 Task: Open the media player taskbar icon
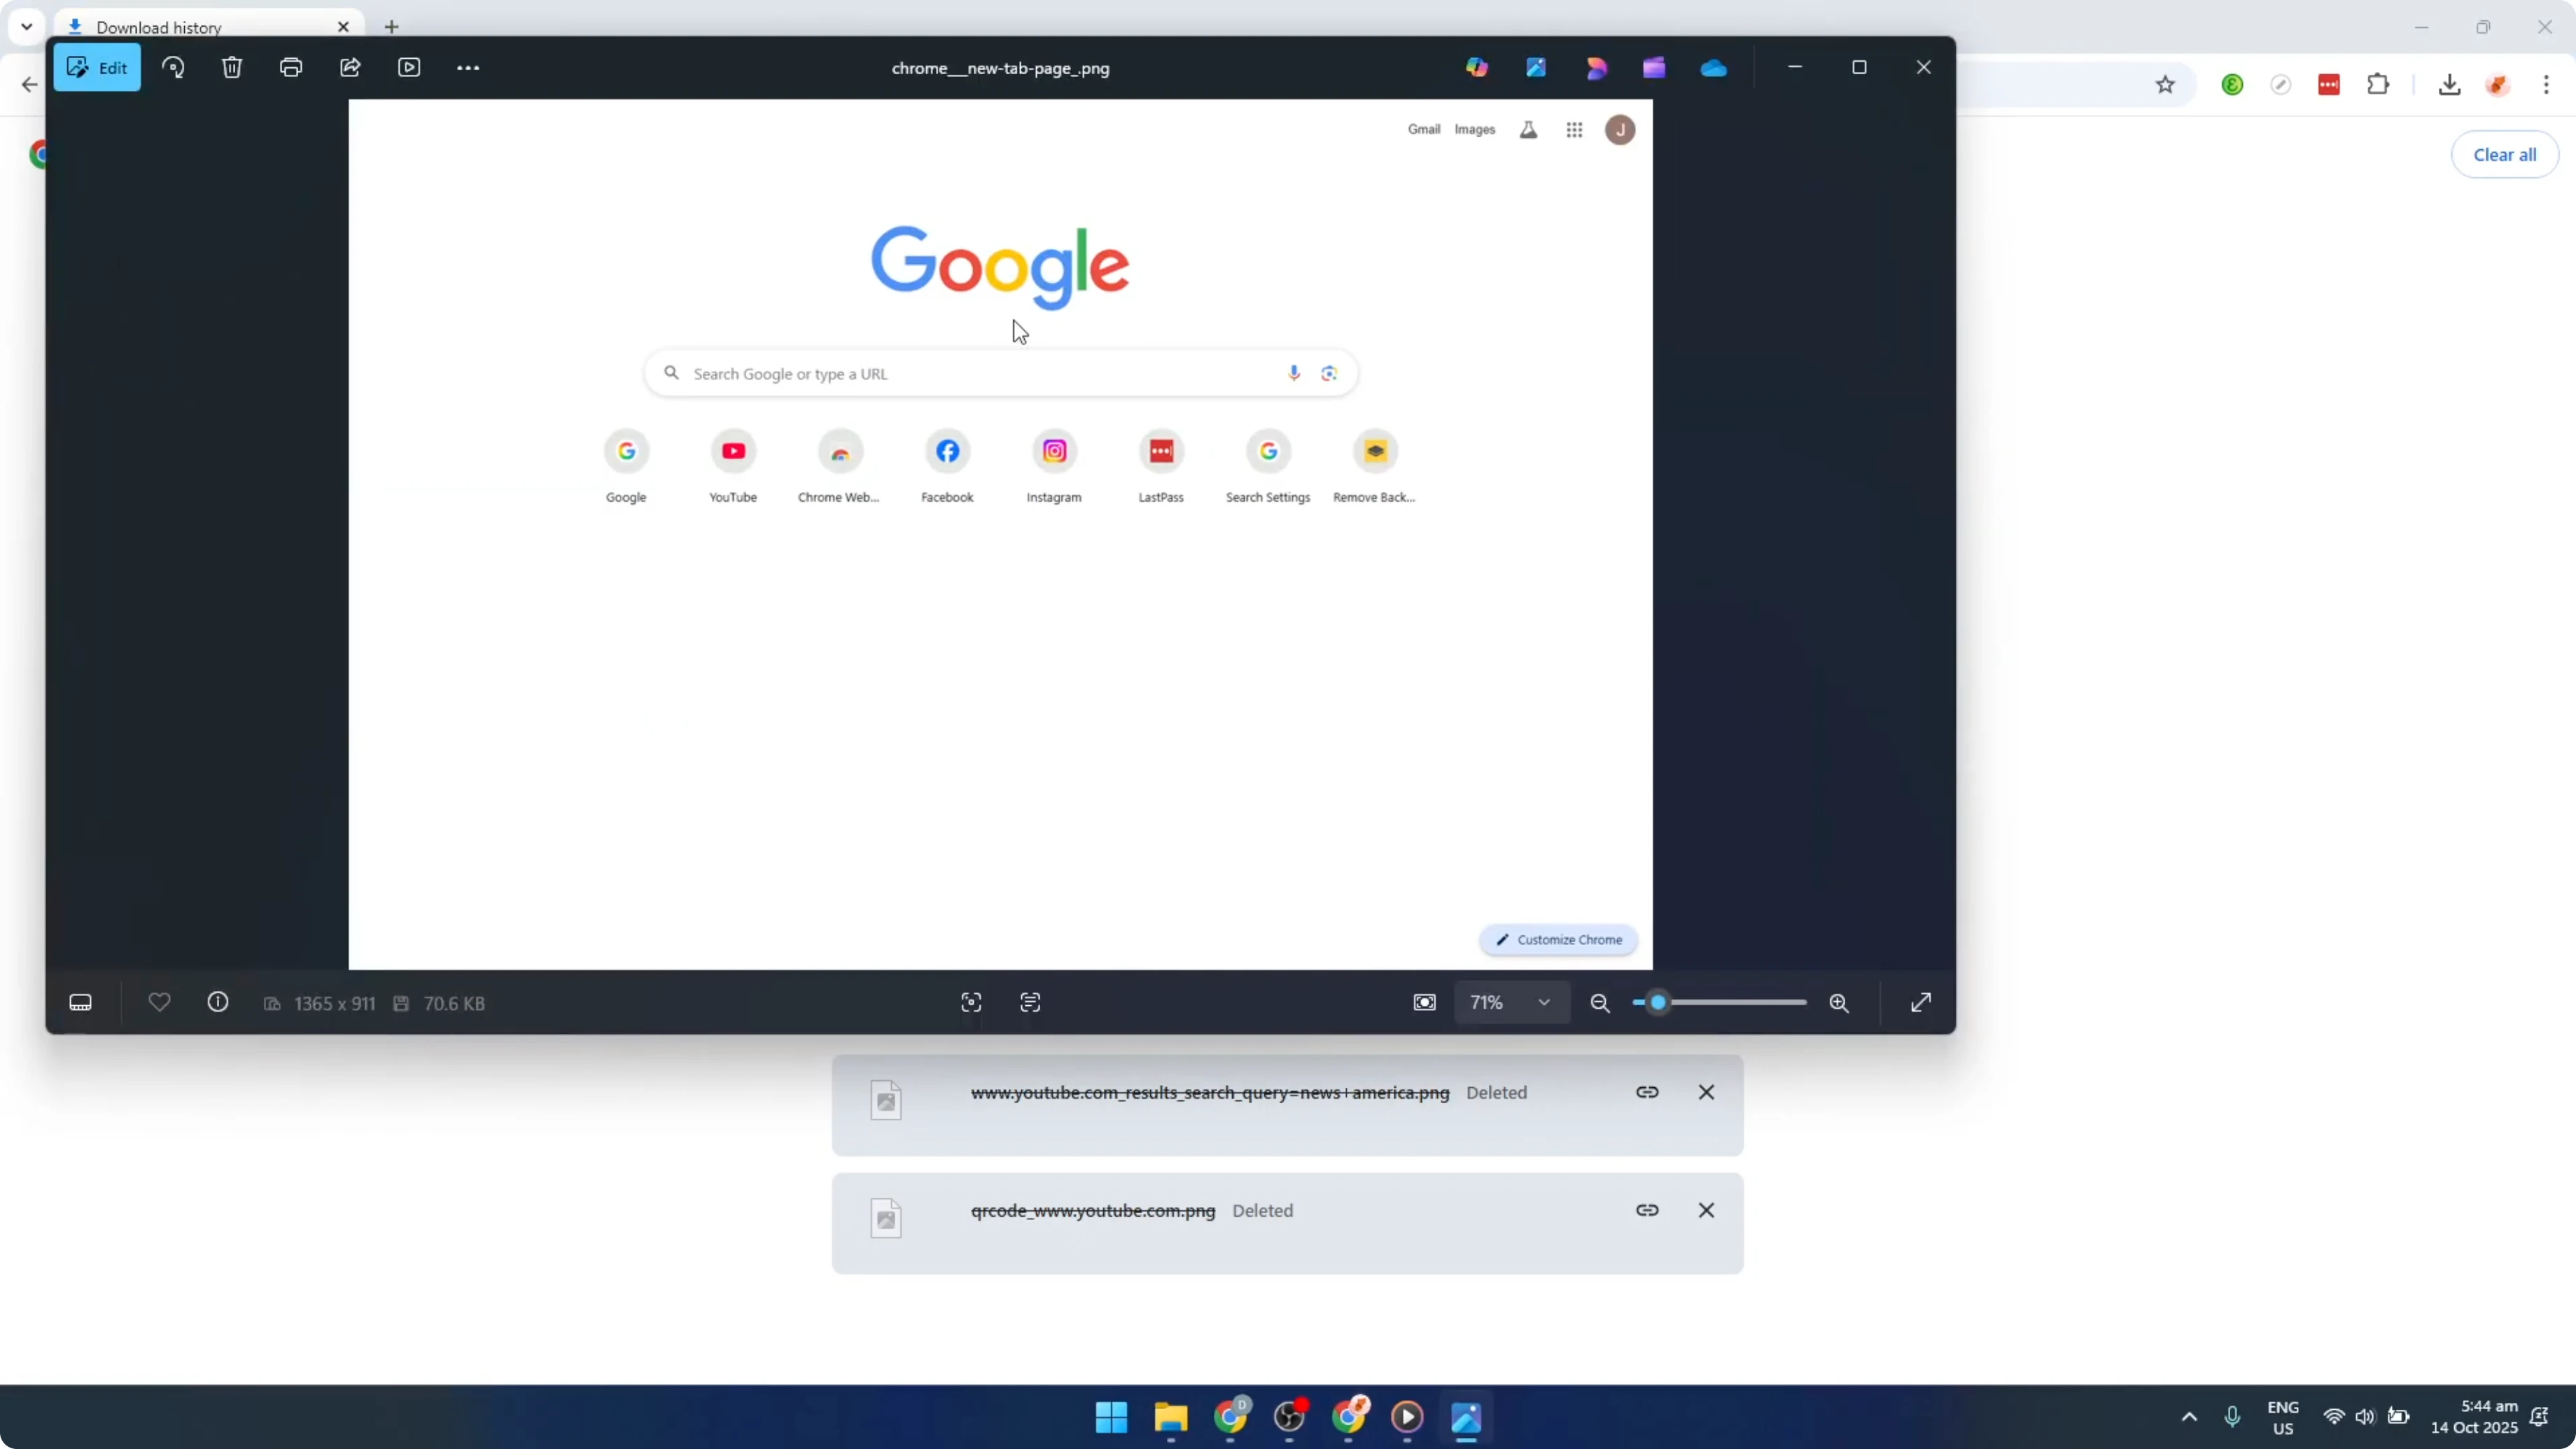(x=1407, y=1417)
